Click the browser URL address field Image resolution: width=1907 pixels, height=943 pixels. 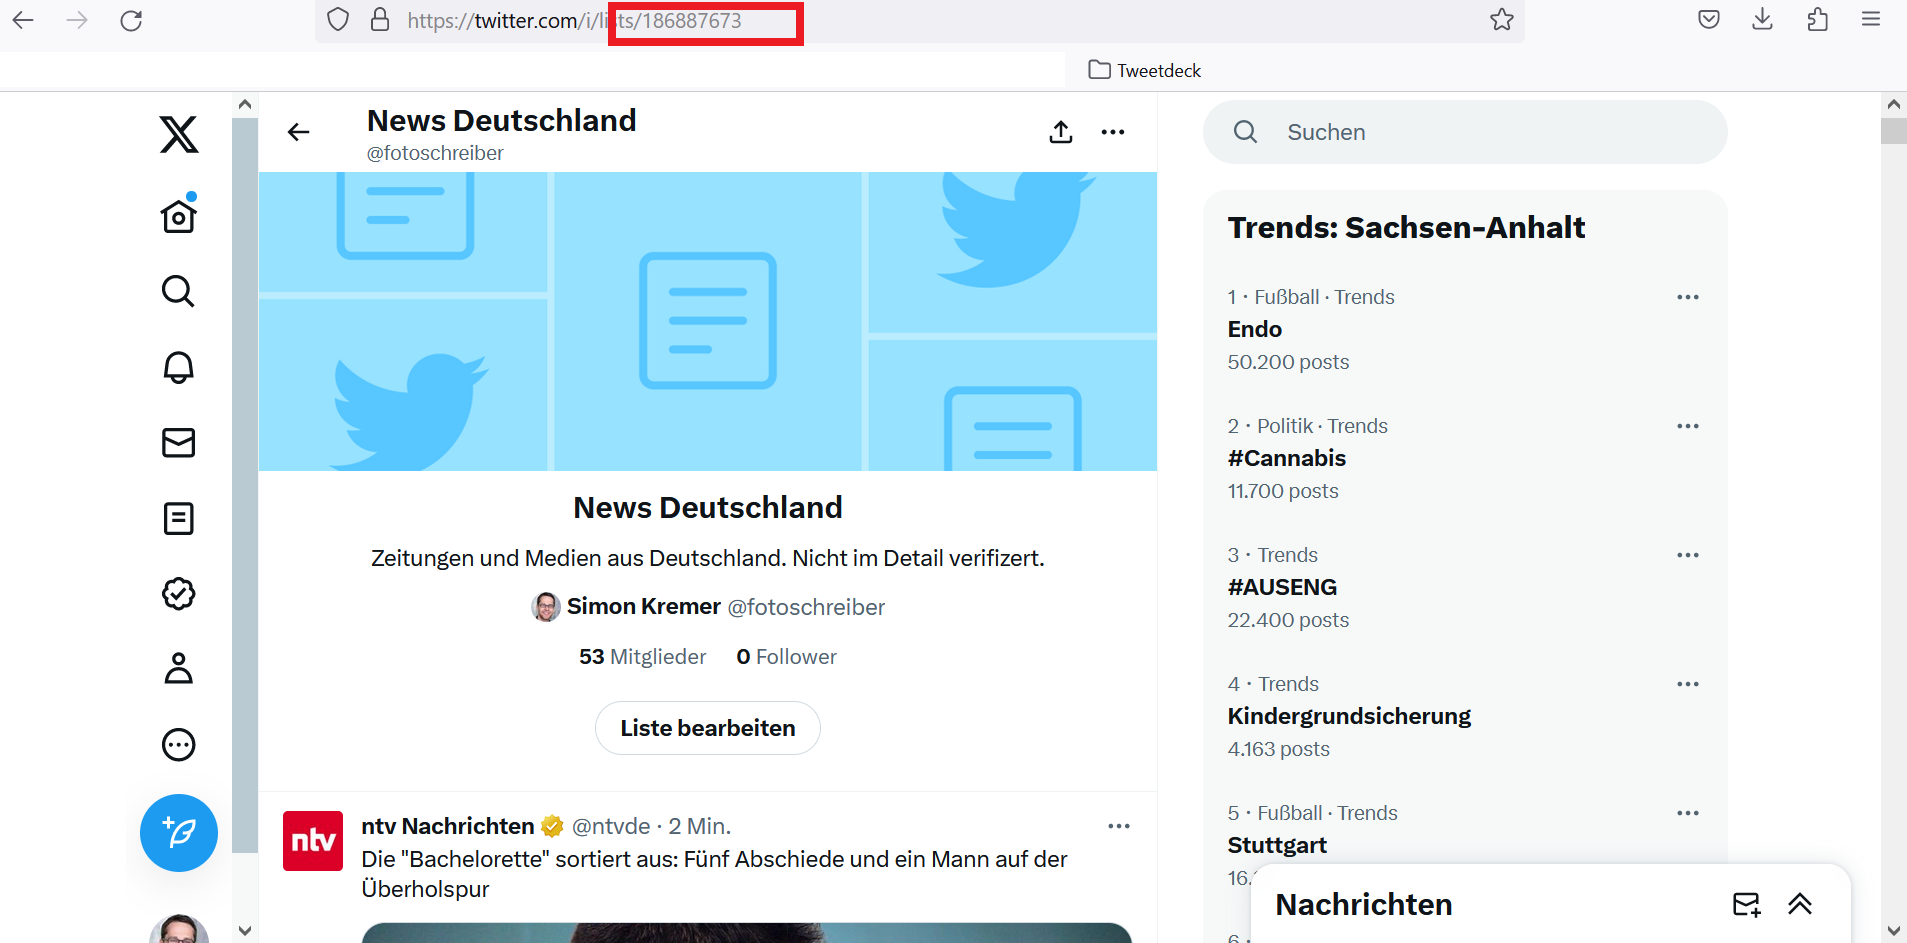[x=920, y=20]
